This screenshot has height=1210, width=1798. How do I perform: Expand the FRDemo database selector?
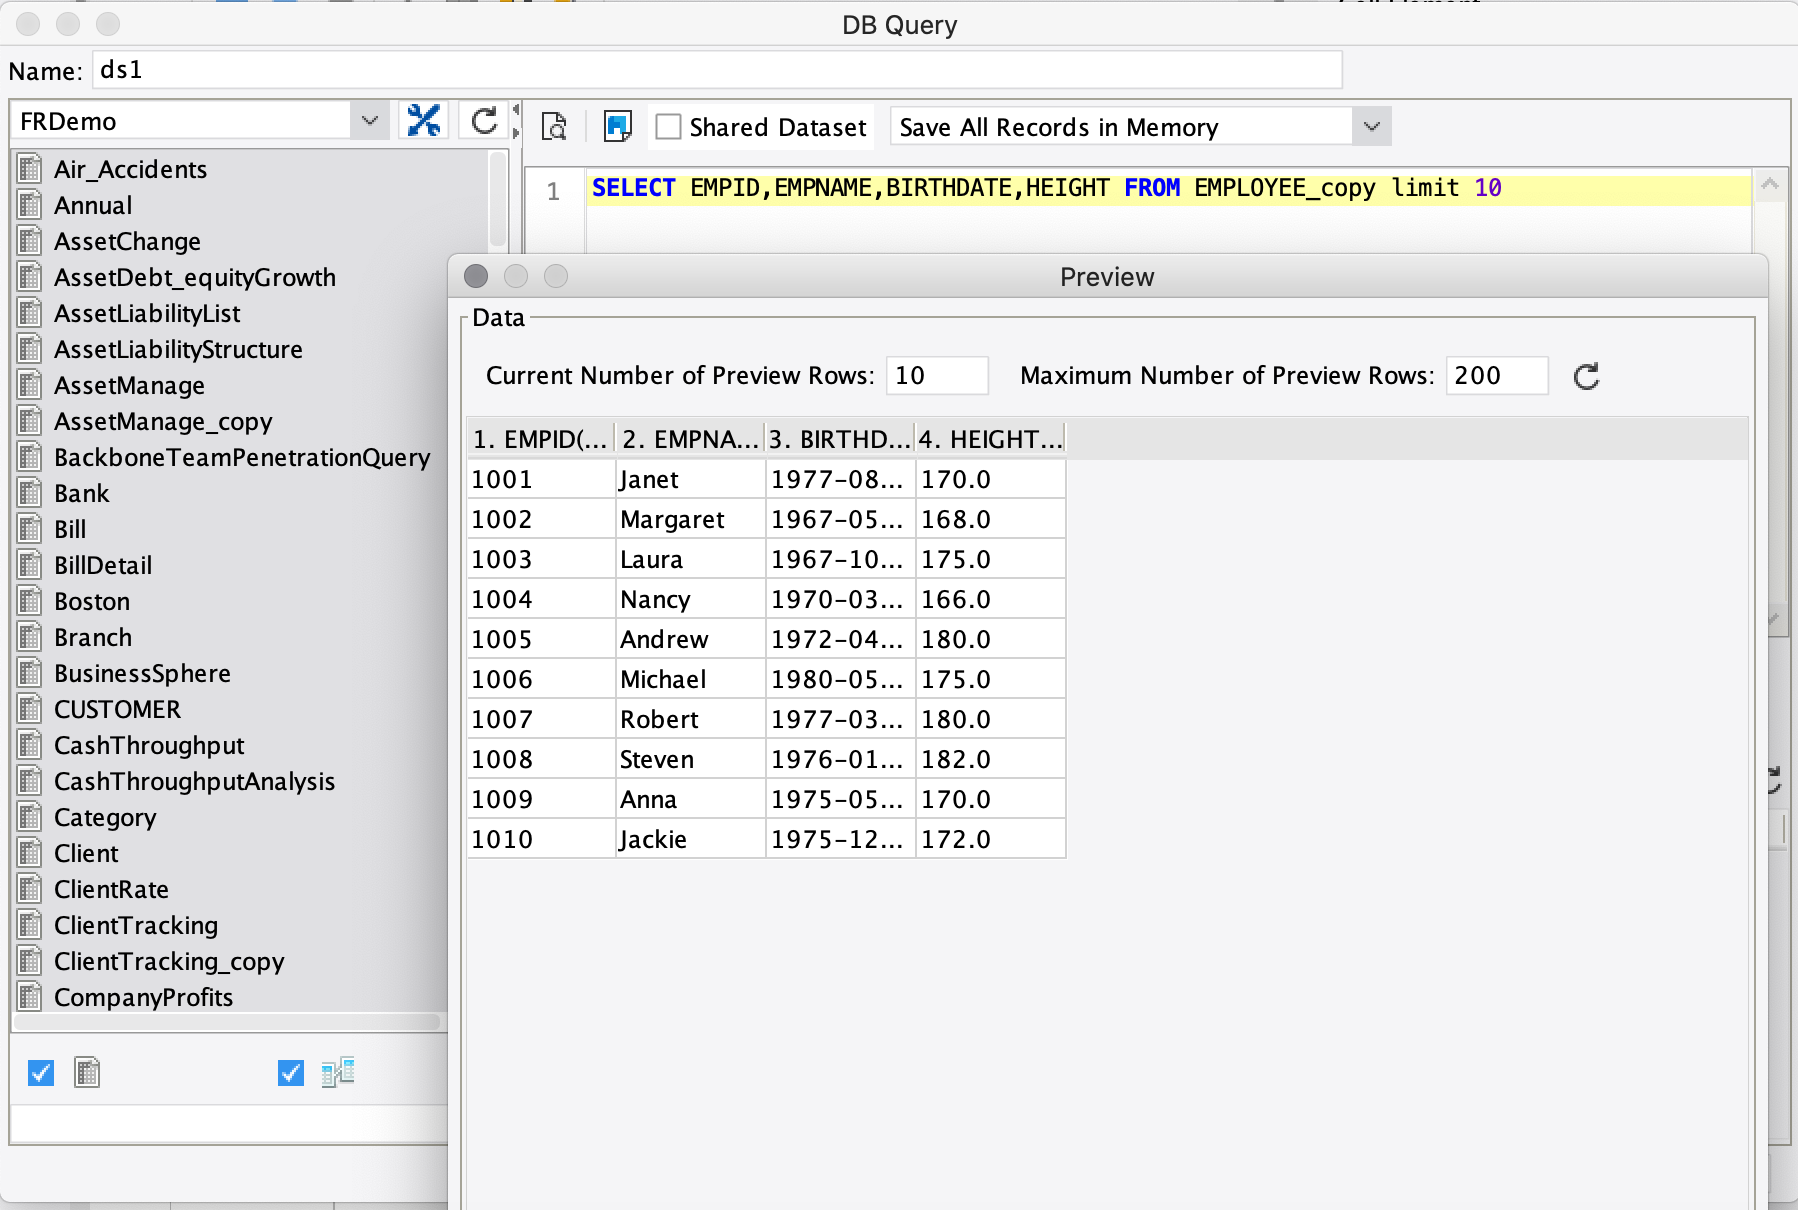370,120
